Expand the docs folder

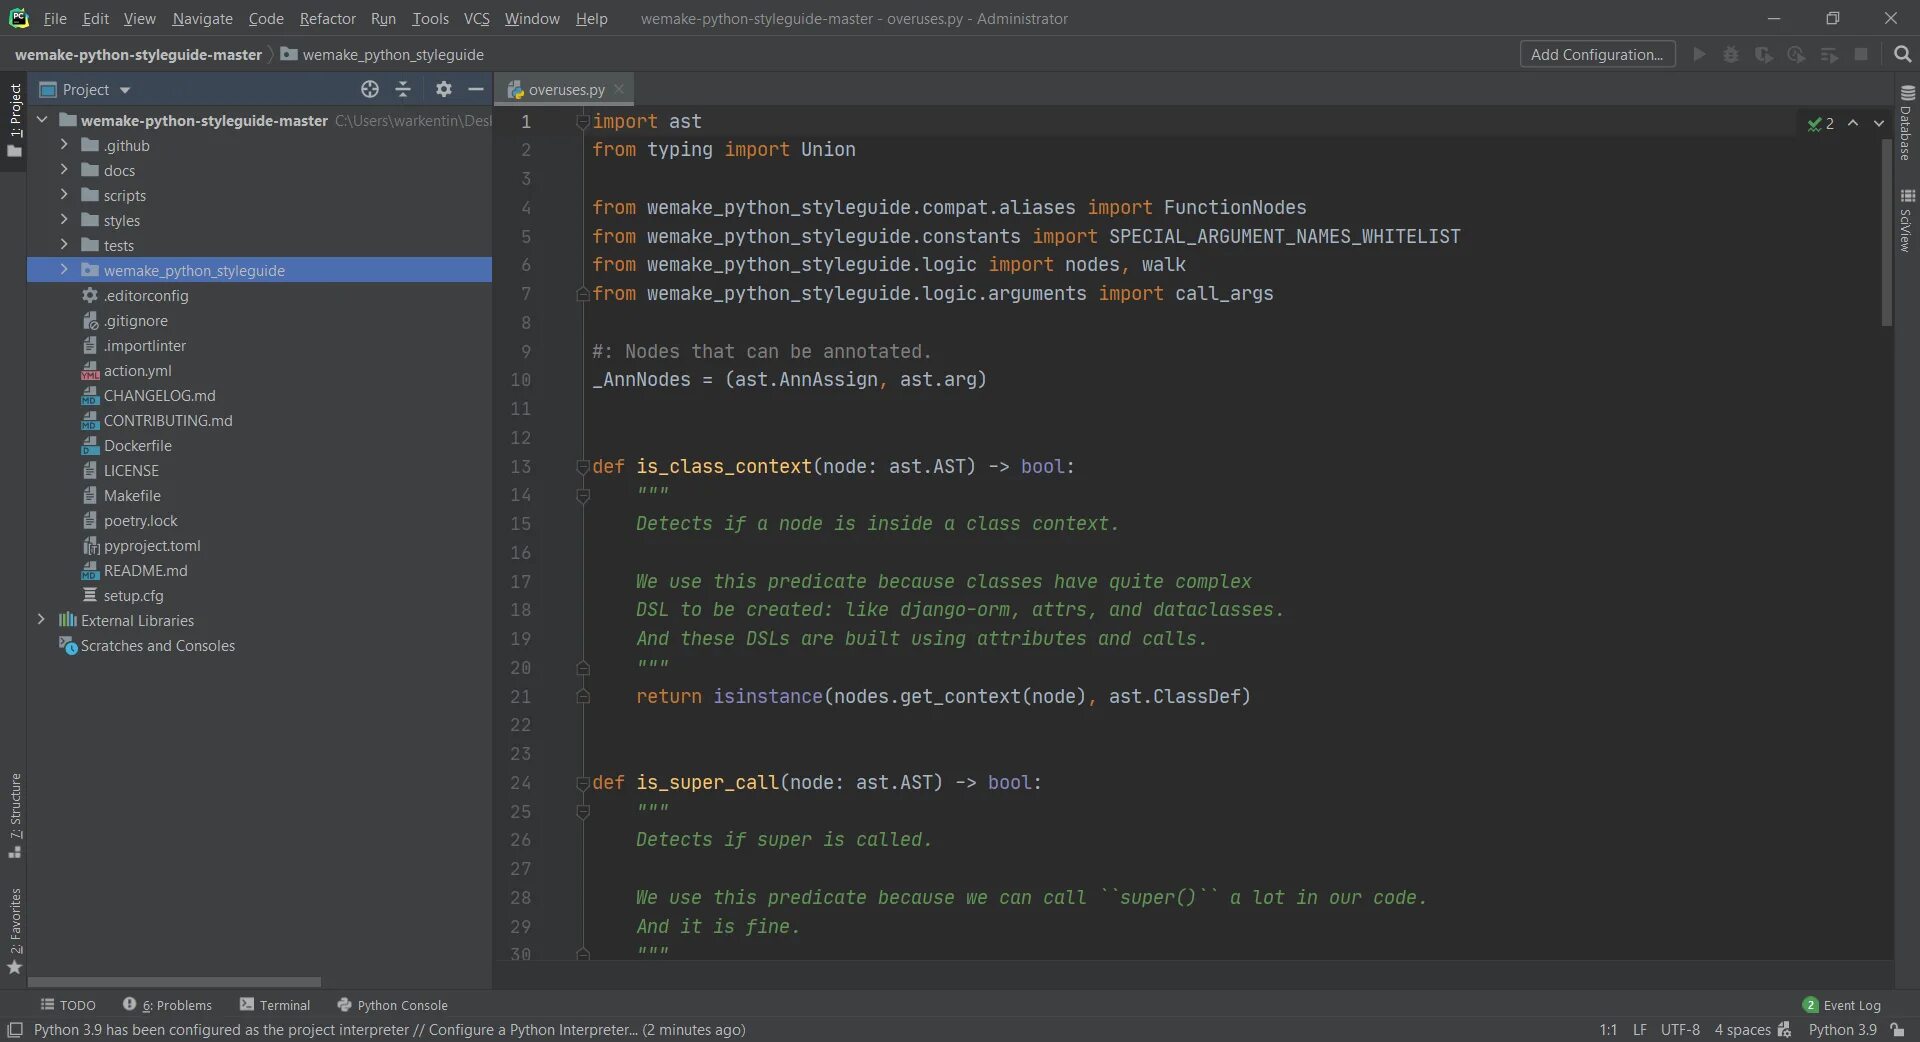tap(64, 170)
